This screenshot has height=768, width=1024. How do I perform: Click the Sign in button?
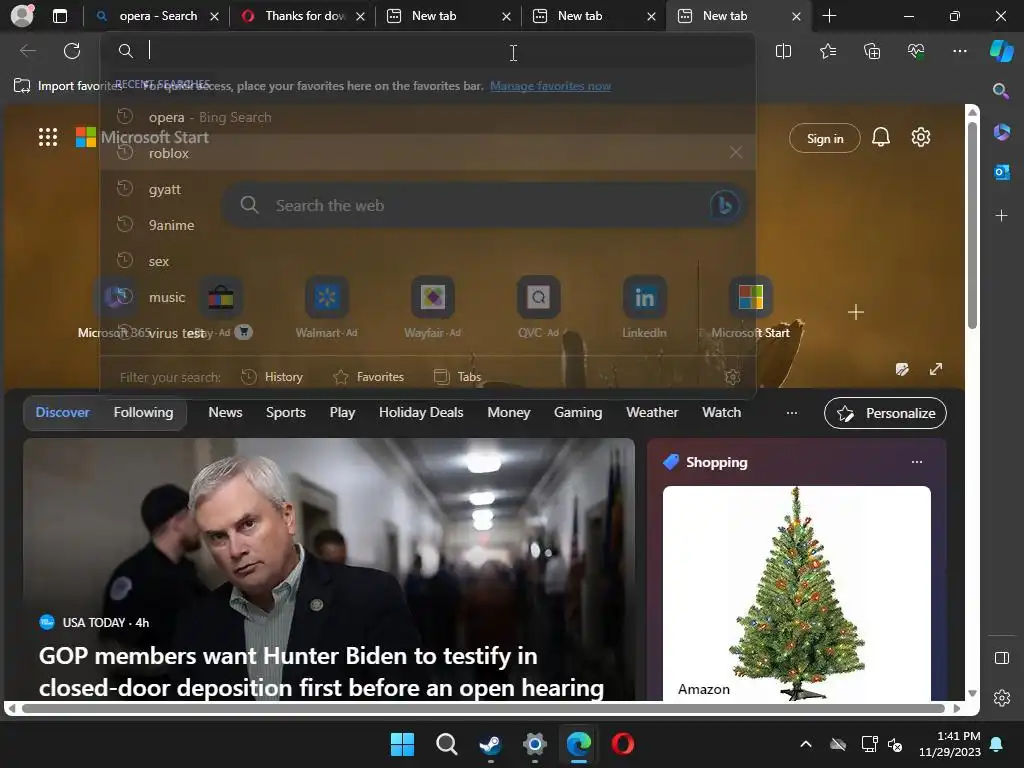[x=825, y=138]
